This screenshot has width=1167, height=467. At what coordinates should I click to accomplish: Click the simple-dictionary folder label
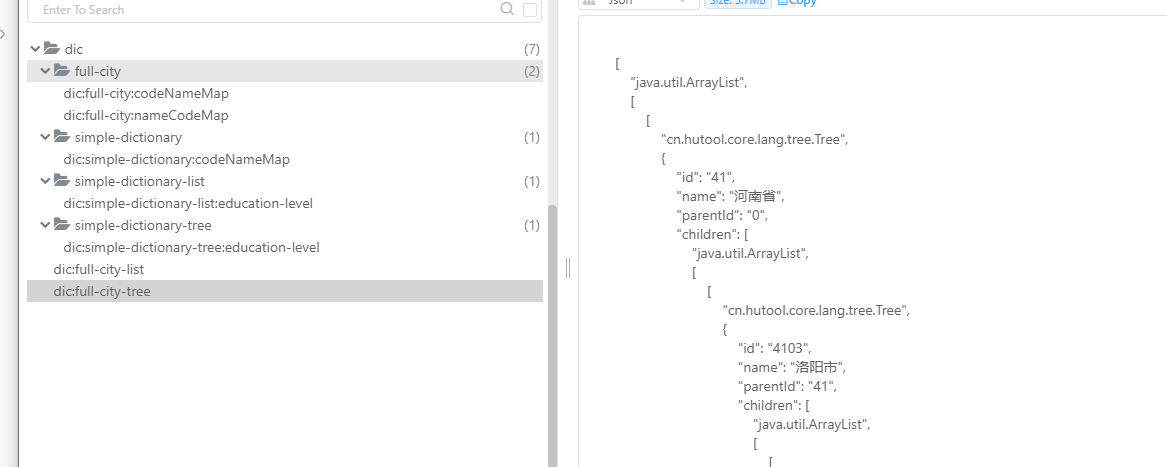coord(128,138)
